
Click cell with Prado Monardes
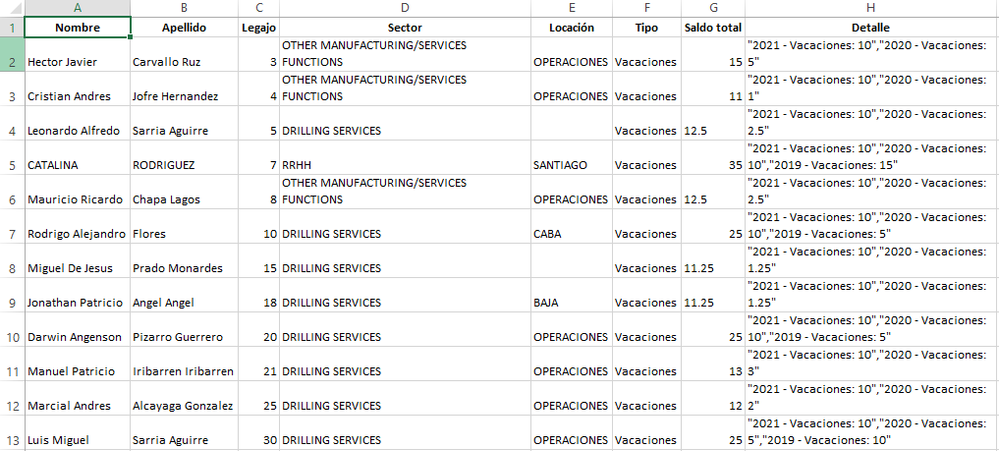click(184, 261)
